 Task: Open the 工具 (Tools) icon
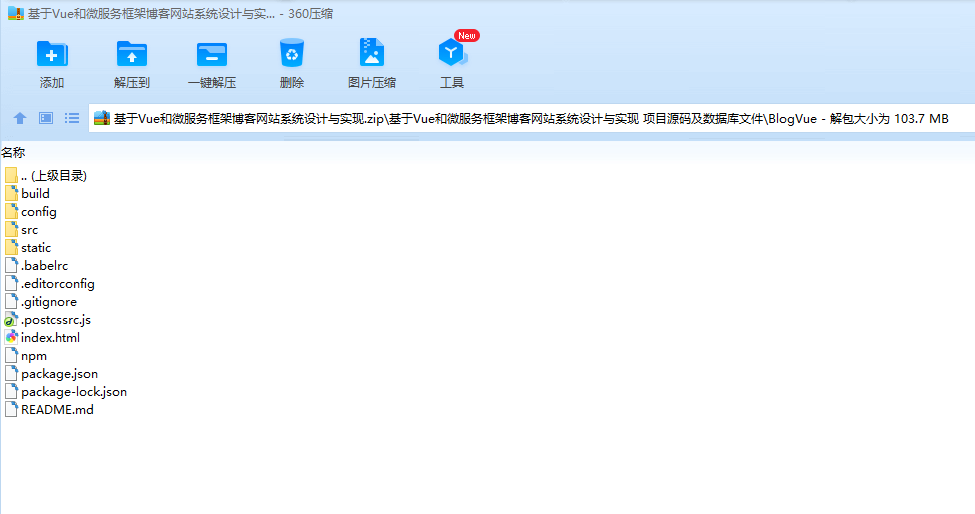pyautogui.click(x=452, y=53)
